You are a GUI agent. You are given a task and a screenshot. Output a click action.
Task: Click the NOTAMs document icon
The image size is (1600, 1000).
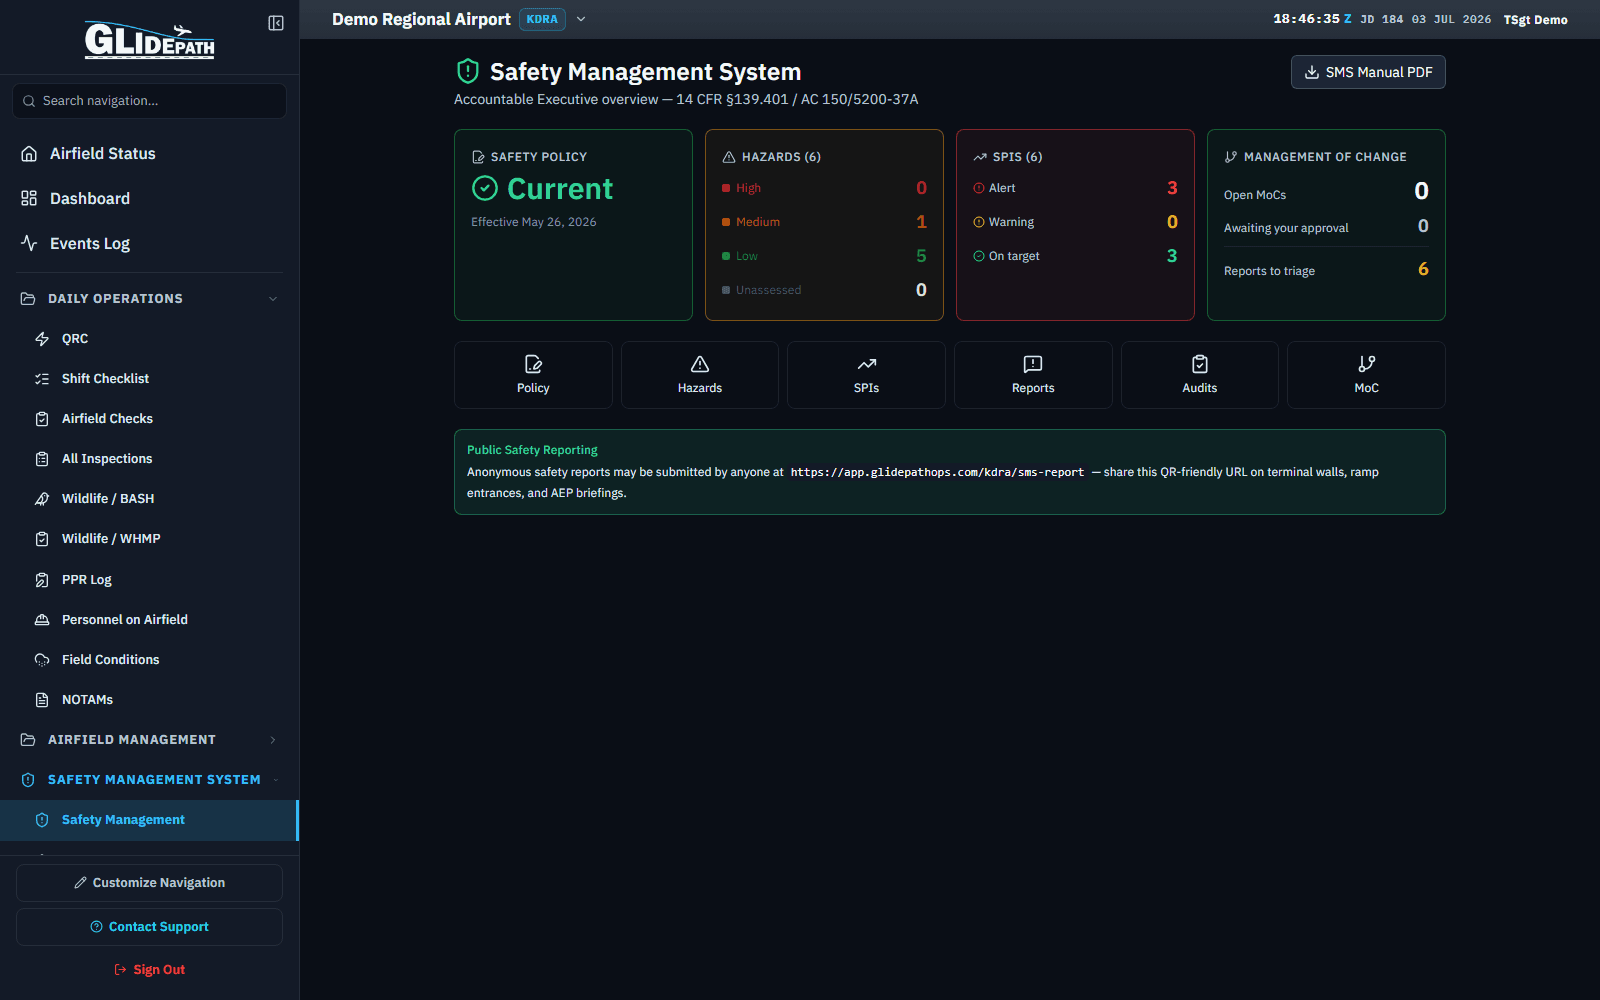pyautogui.click(x=42, y=700)
